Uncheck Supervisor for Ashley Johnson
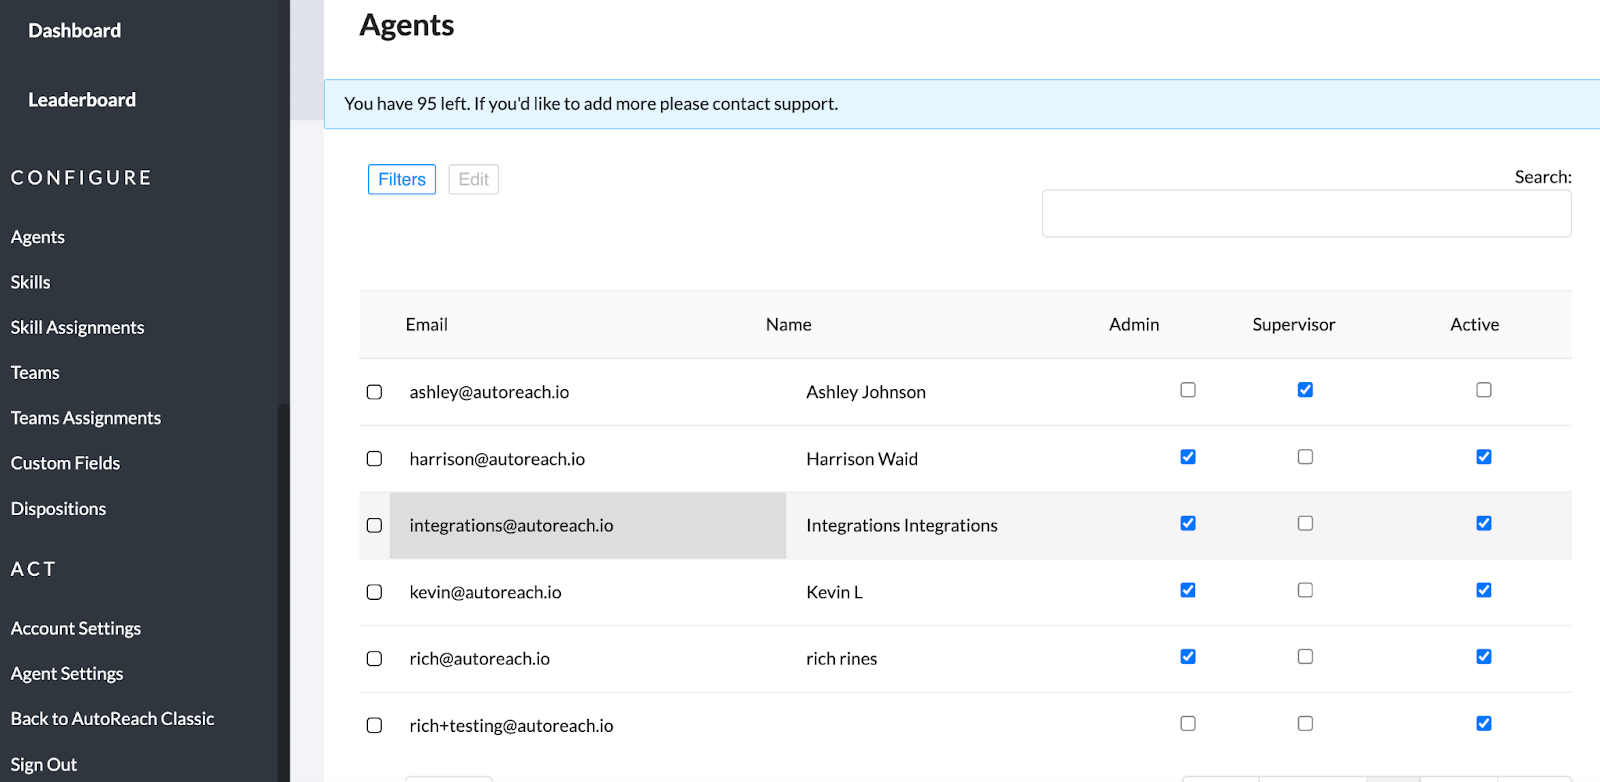This screenshot has height=782, width=1600. (1305, 390)
